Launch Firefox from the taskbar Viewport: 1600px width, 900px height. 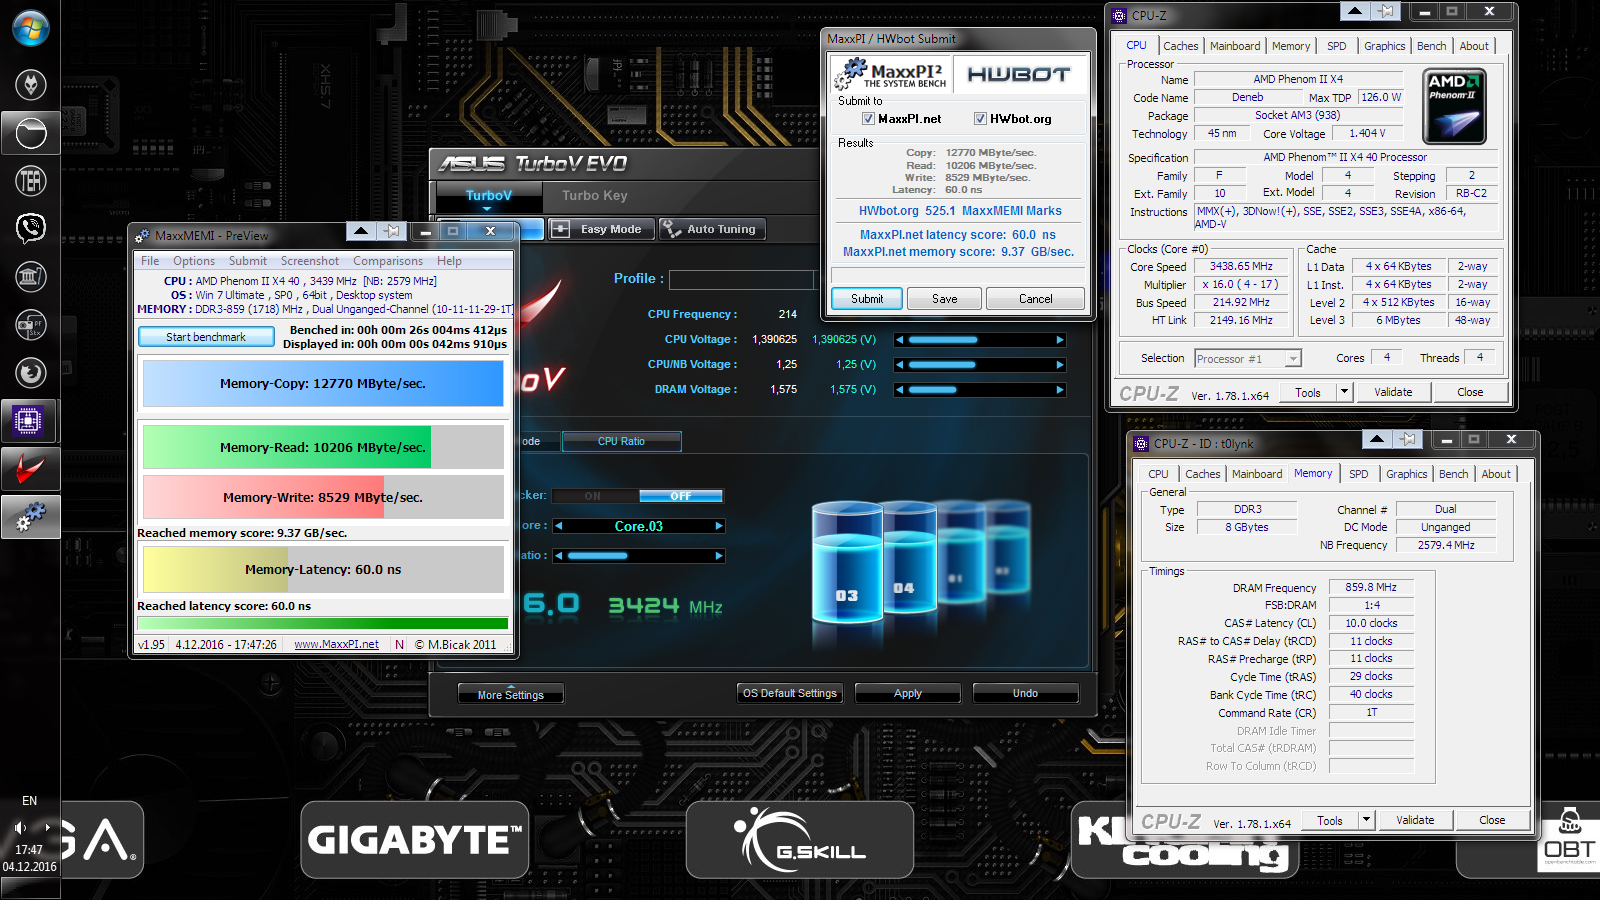point(30,372)
